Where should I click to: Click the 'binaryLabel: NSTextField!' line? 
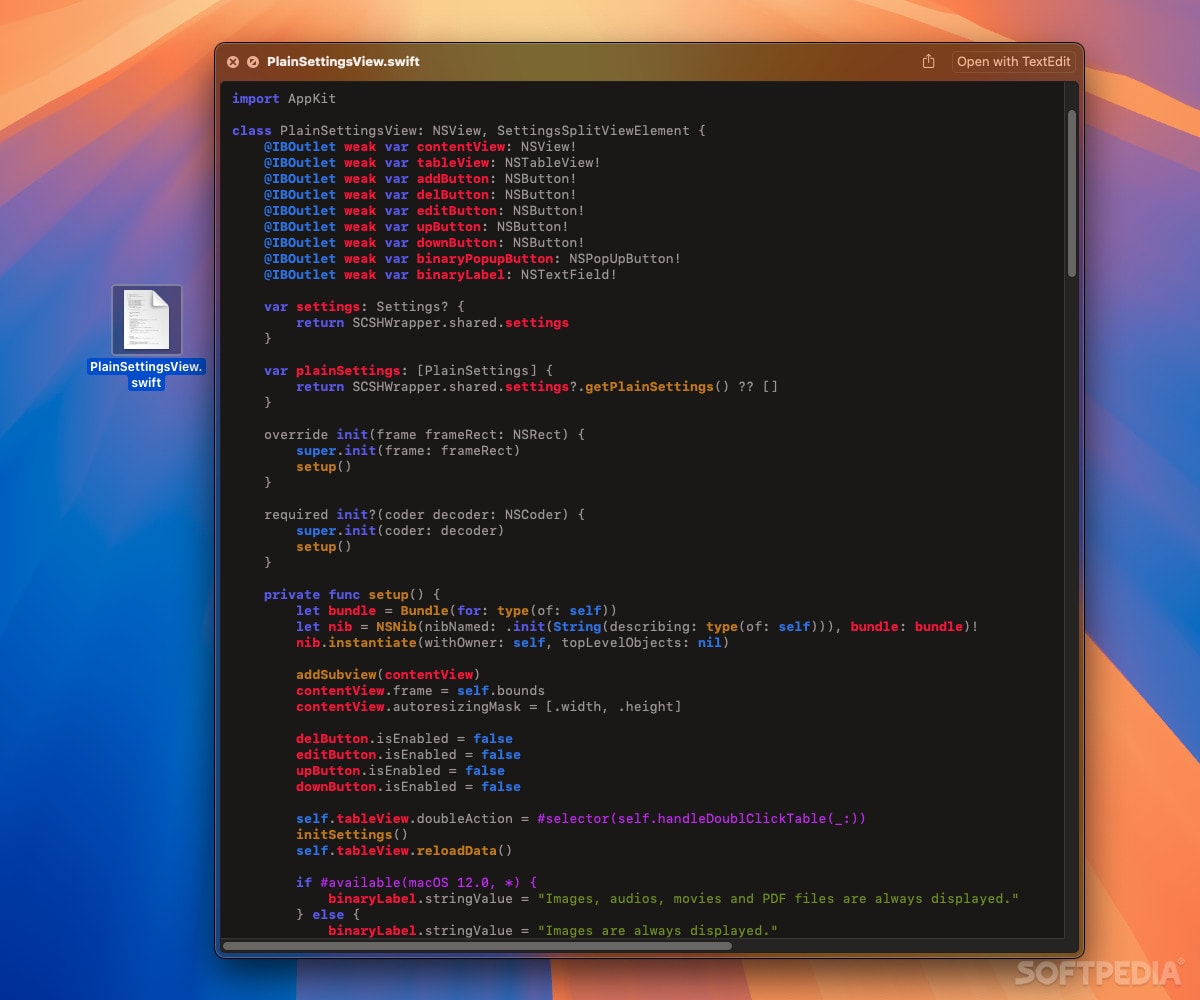440,275
